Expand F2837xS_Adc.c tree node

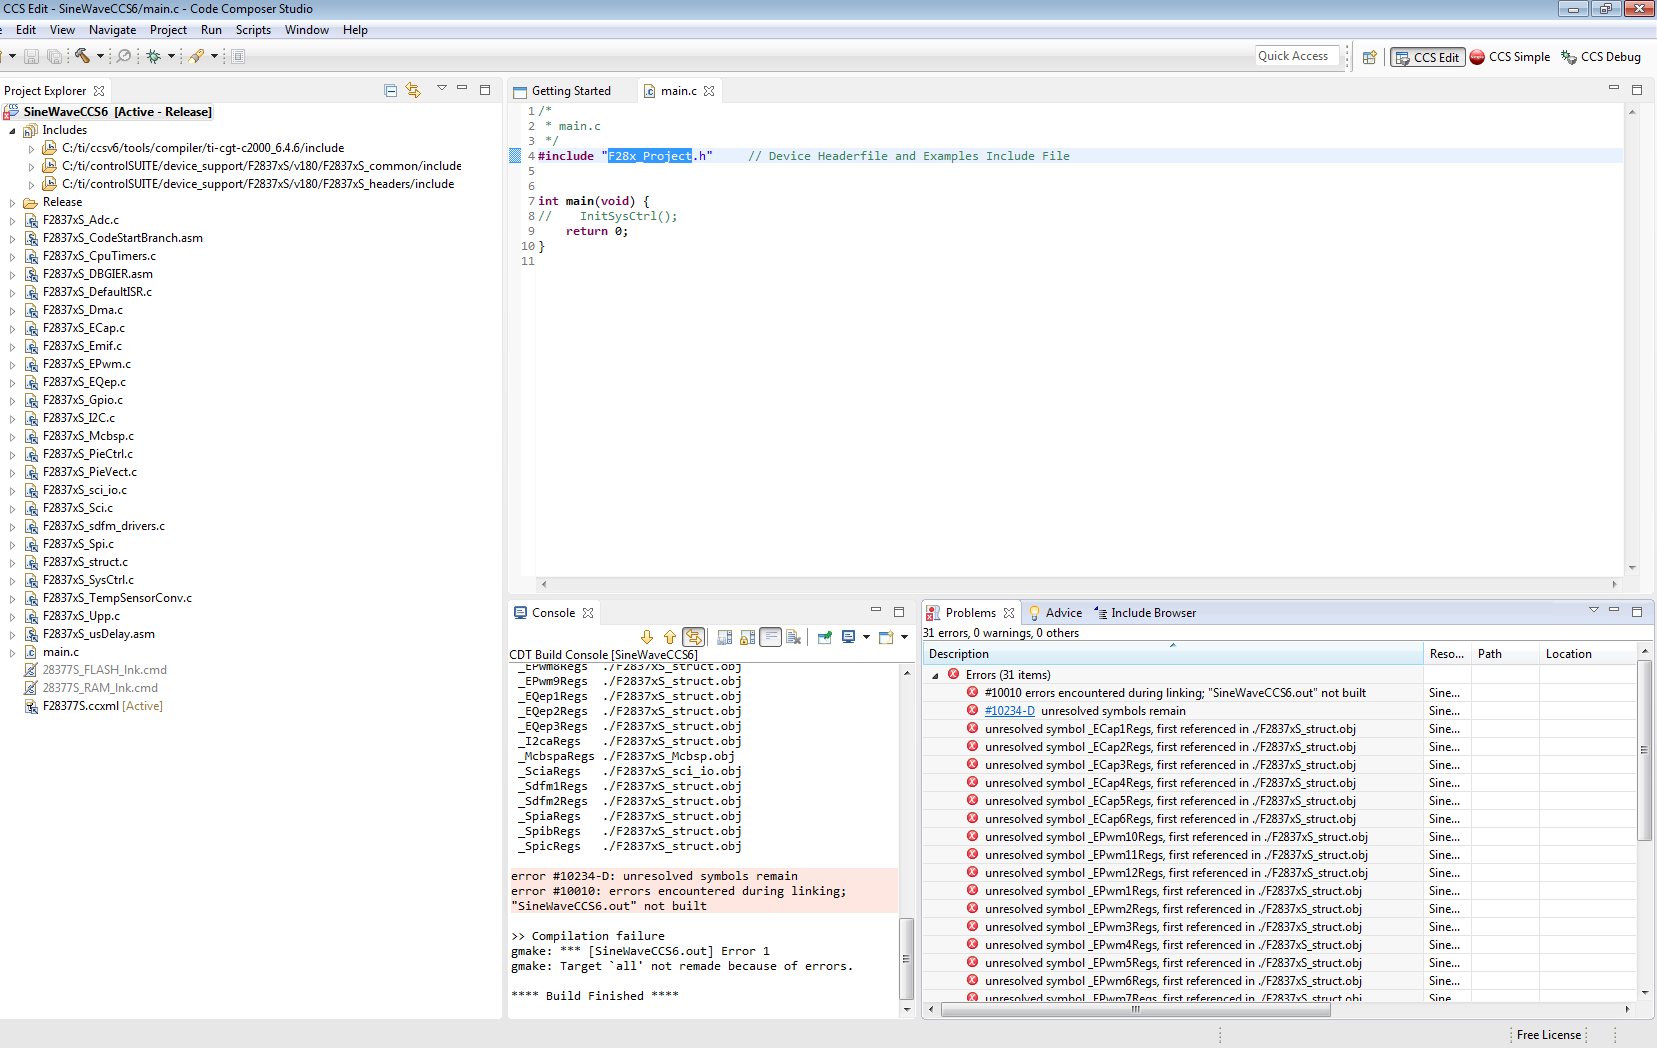(x=12, y=221)
